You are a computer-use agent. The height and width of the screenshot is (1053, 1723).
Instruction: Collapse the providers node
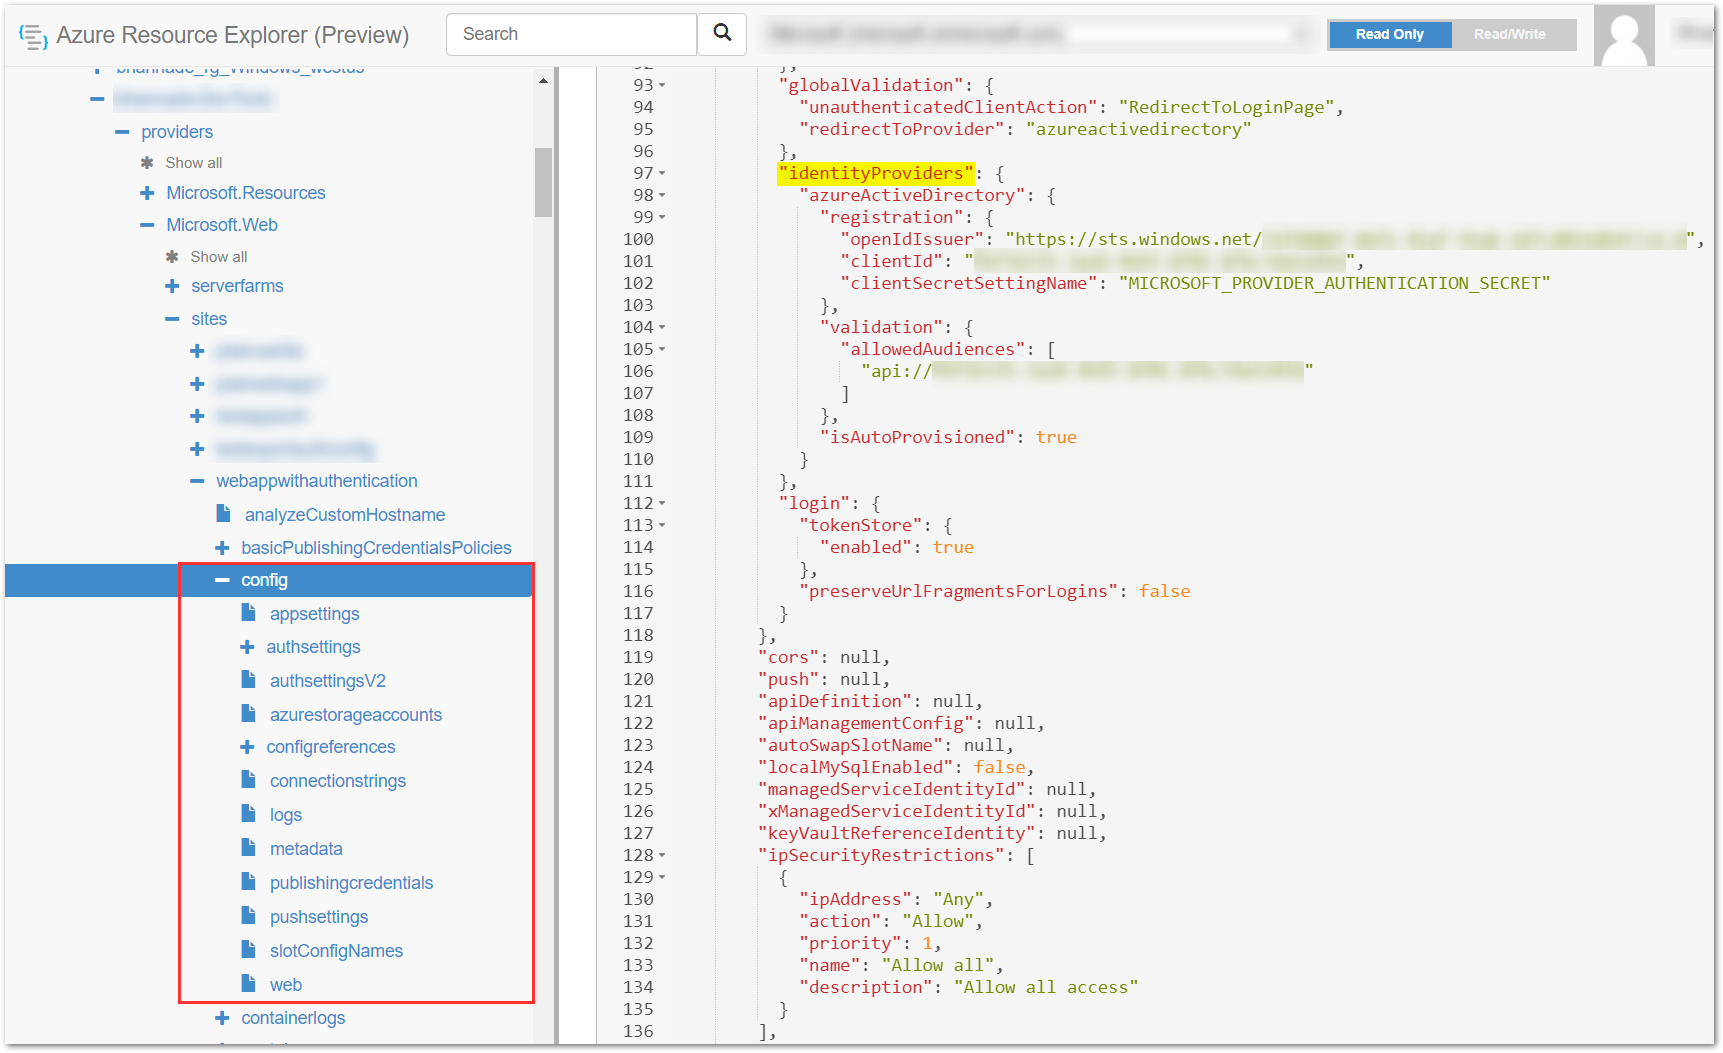tap(122, 132)
